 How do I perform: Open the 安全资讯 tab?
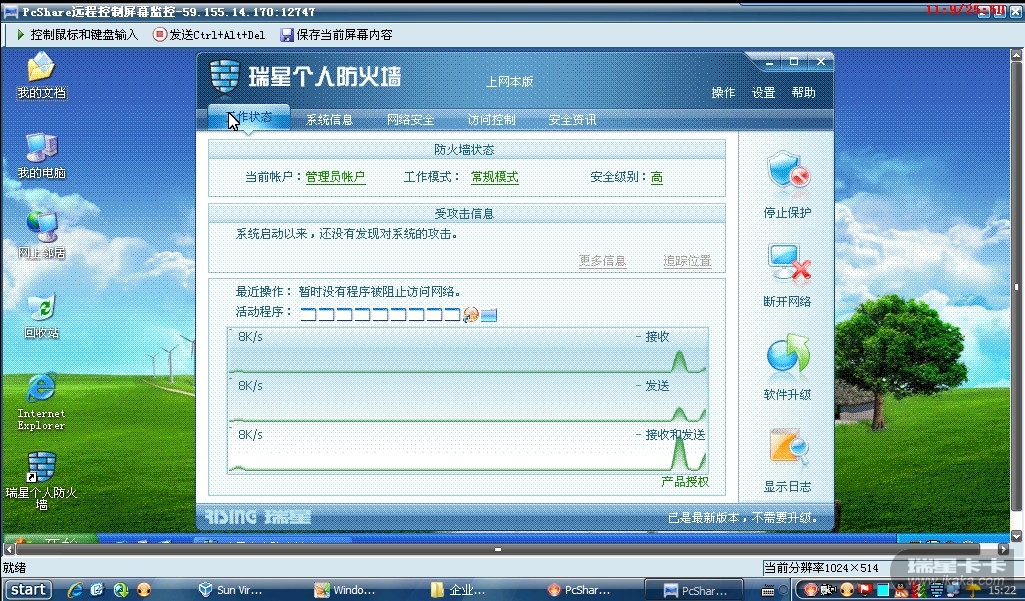(572, 120)
